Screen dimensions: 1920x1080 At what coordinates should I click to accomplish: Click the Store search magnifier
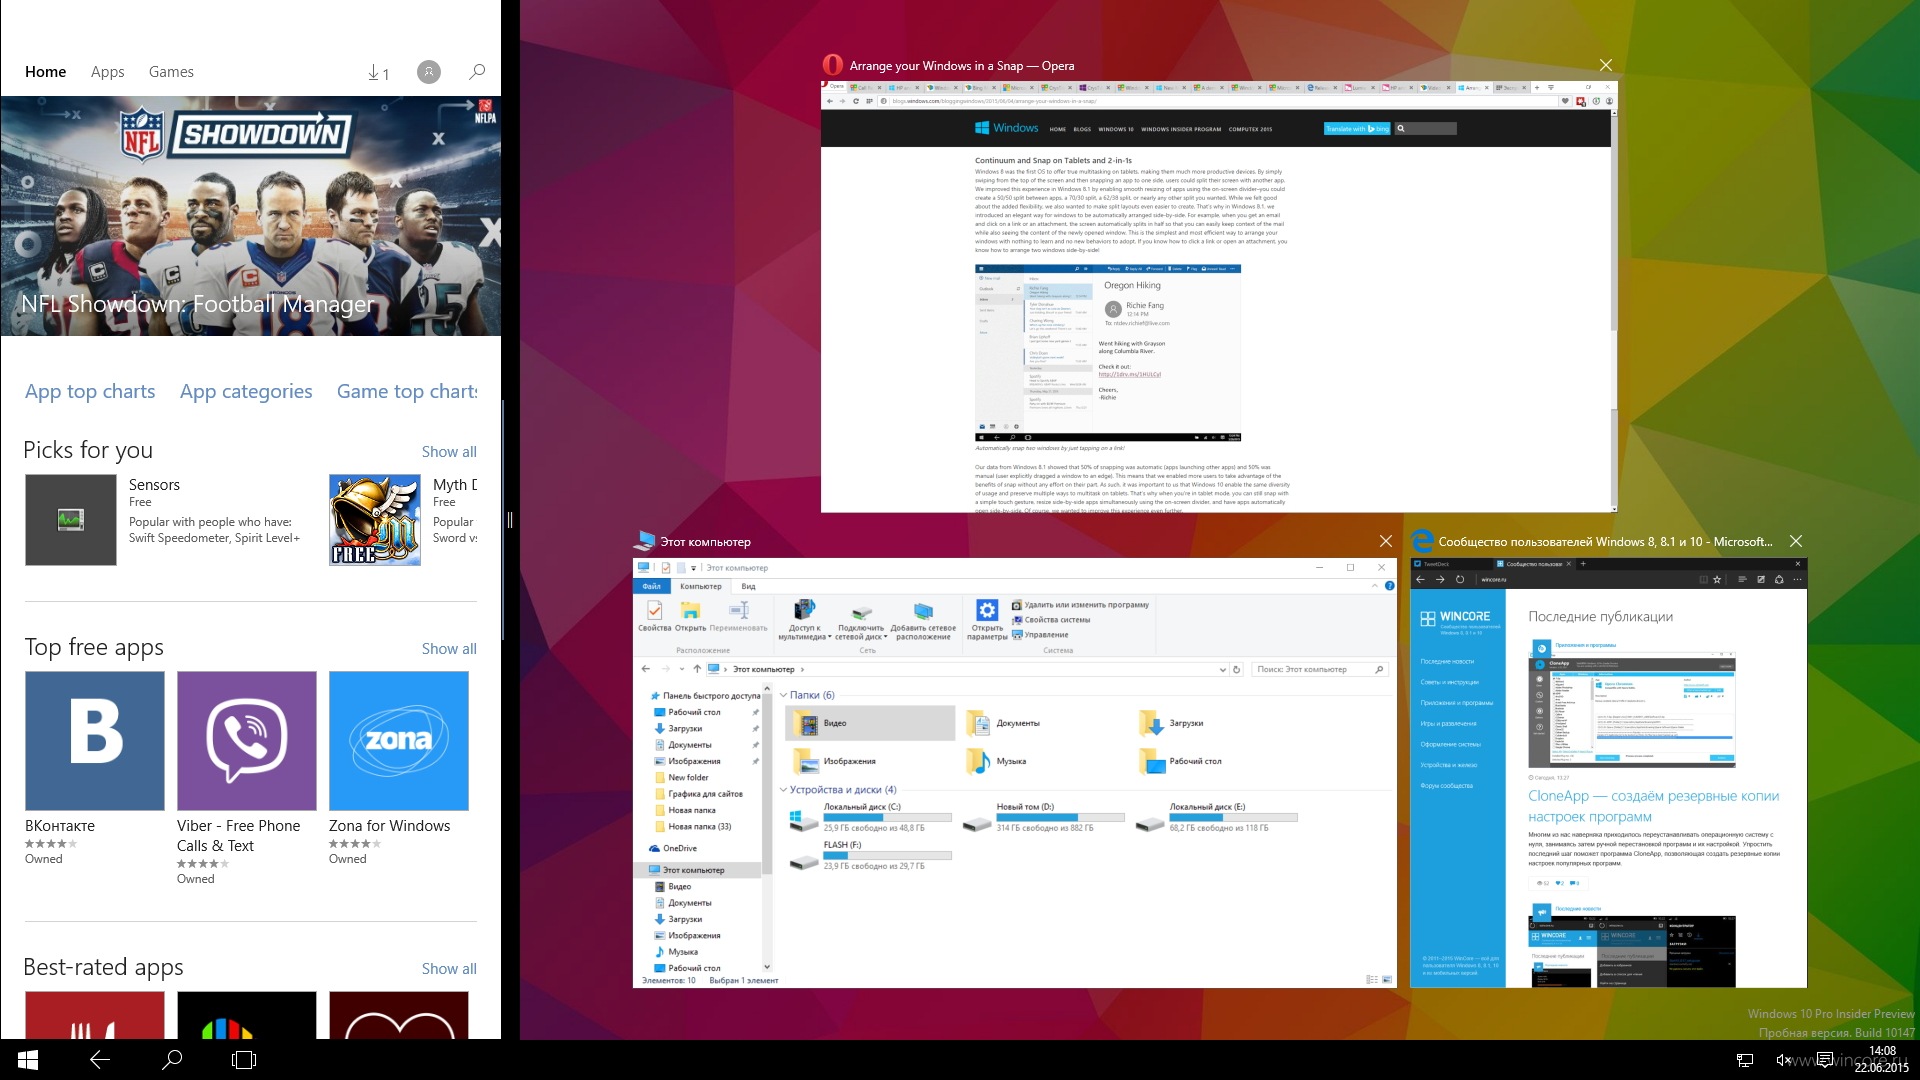point(477,72)
